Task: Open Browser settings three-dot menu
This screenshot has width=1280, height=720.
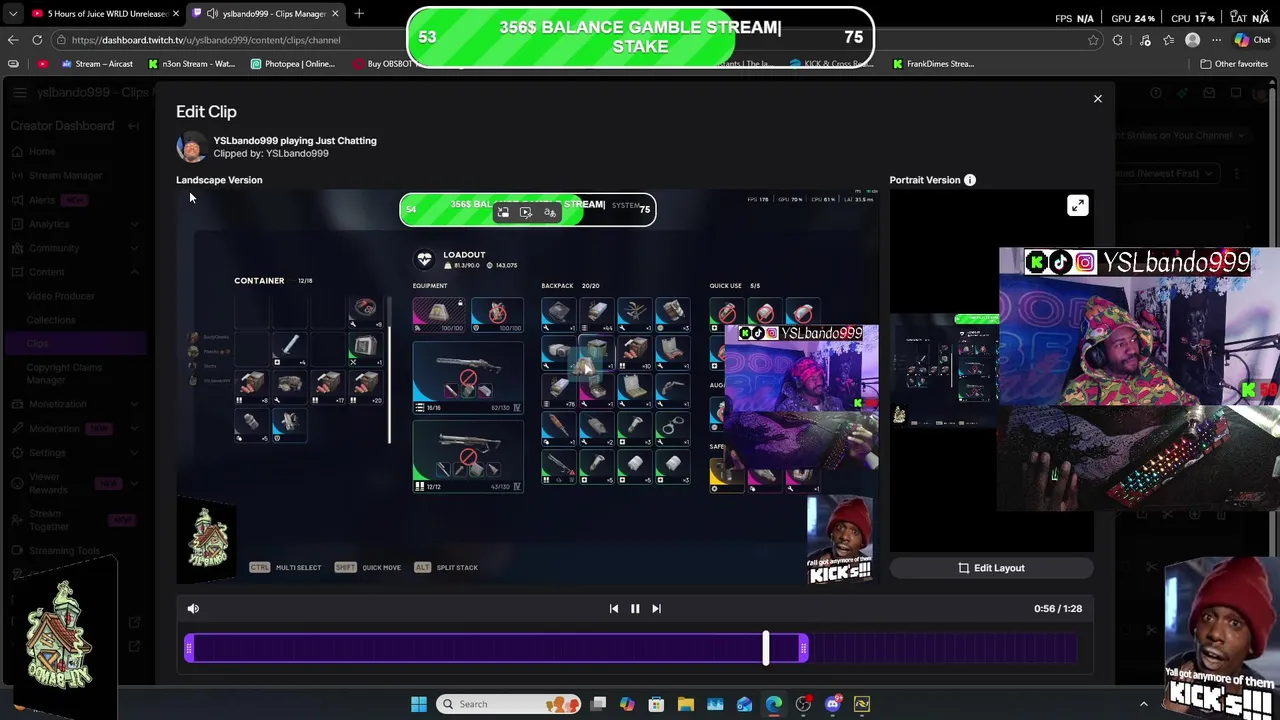Action: (x=1218, y=40)
